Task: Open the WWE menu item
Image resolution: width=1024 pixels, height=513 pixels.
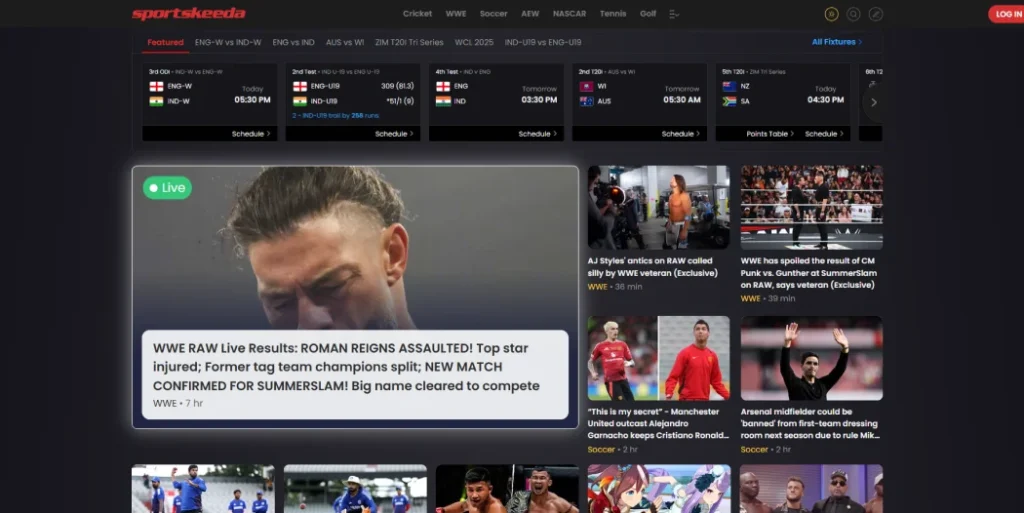Action: point(456,14)
